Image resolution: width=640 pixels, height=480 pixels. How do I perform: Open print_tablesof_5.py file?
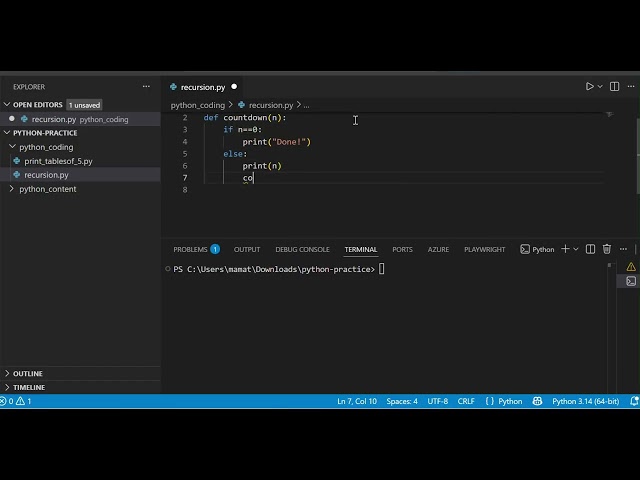(58, 161)
